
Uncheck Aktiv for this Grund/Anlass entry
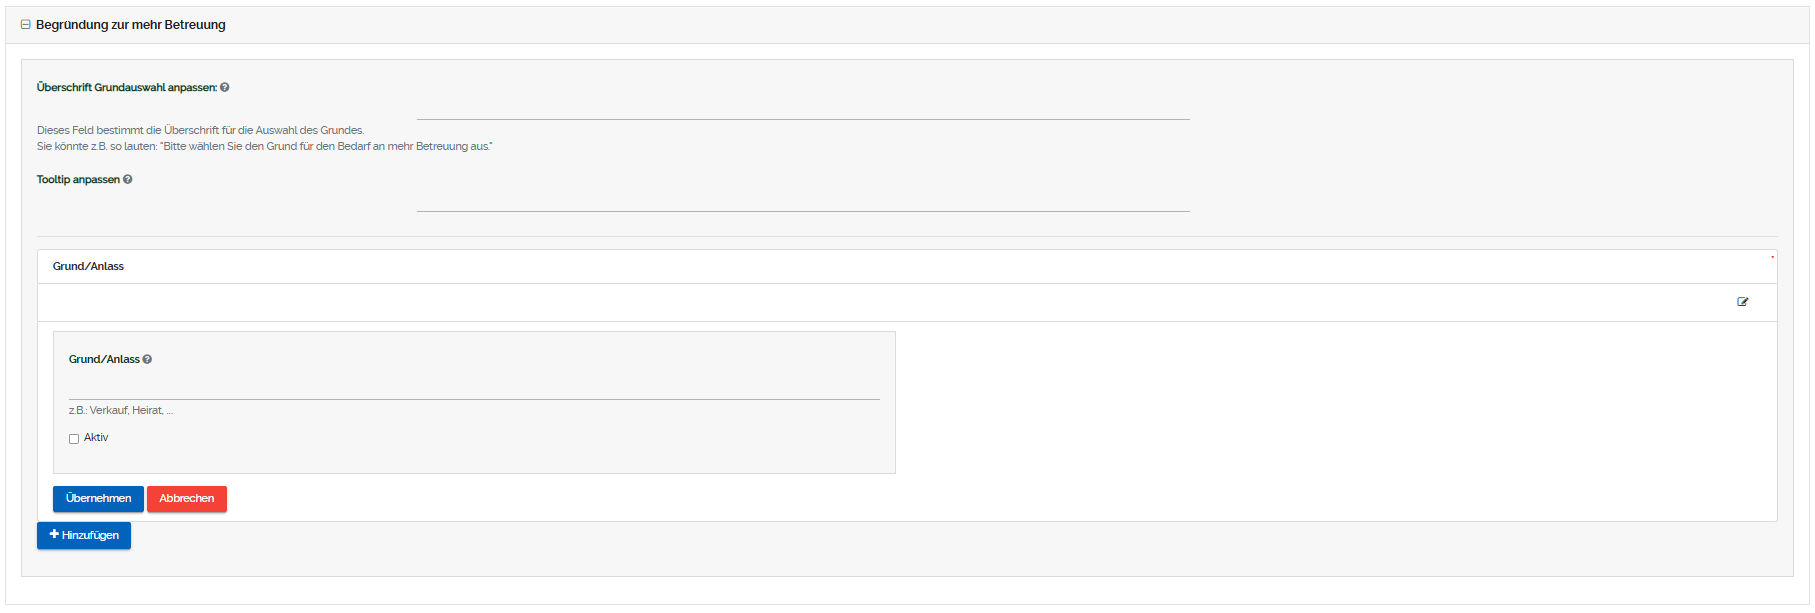[73, 438]
